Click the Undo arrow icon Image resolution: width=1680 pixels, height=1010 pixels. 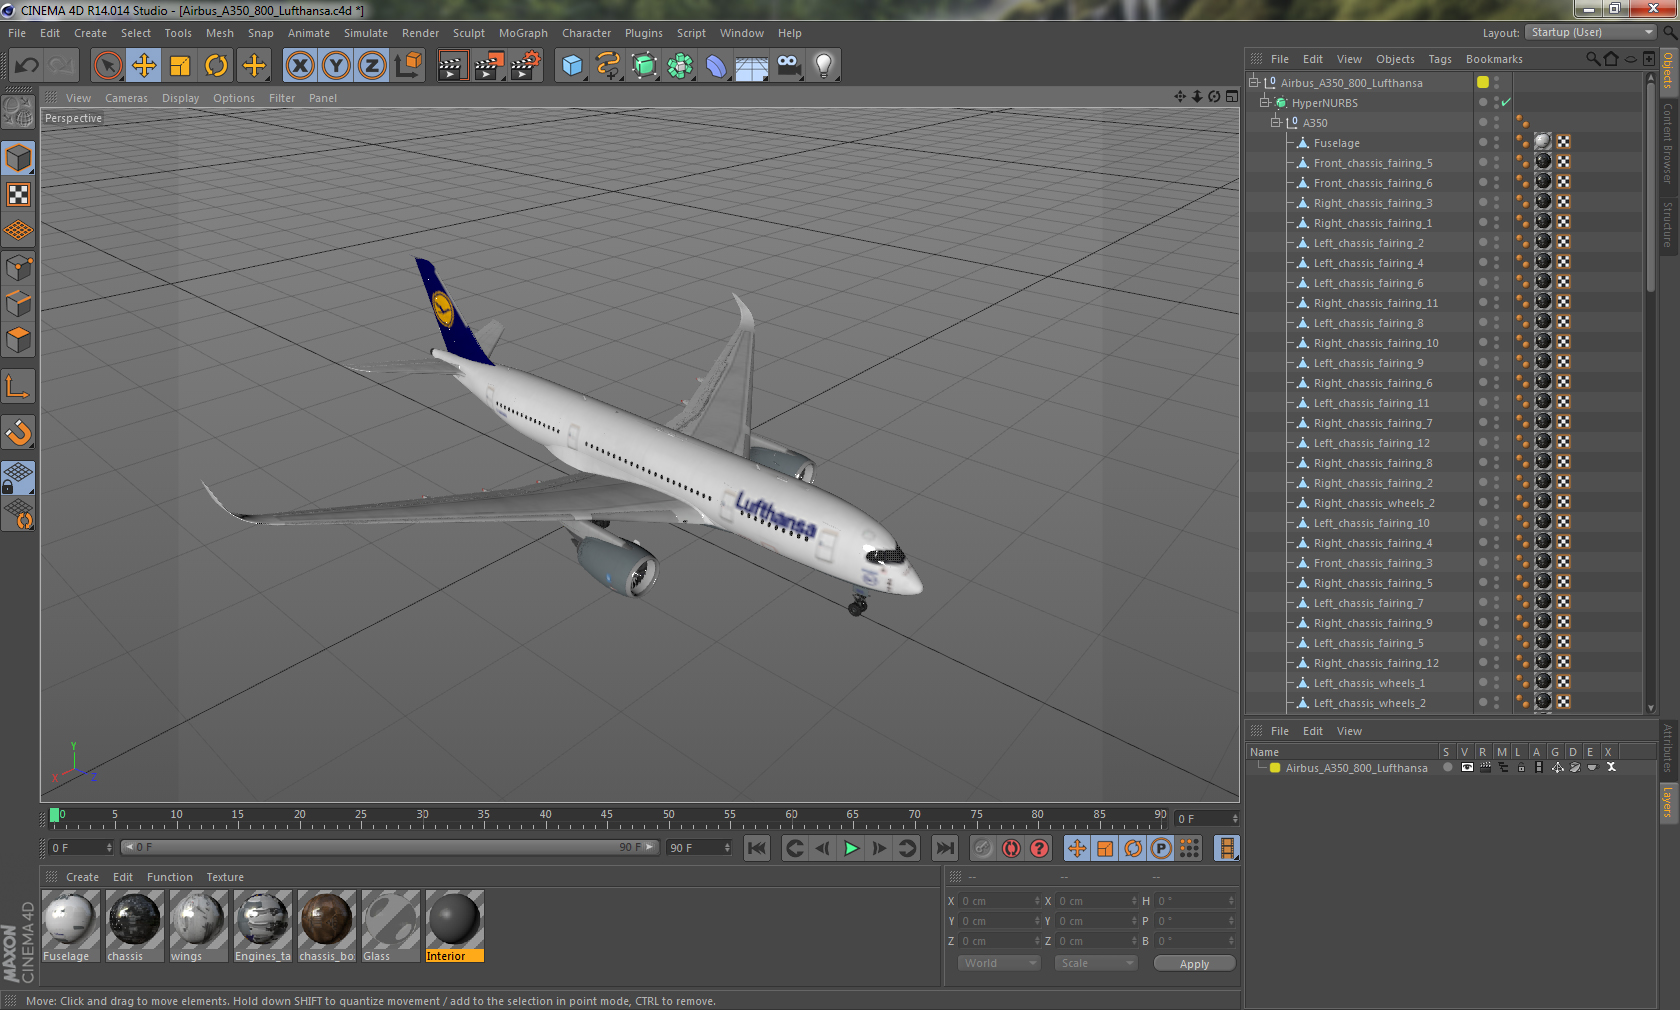tap(27, 66)
